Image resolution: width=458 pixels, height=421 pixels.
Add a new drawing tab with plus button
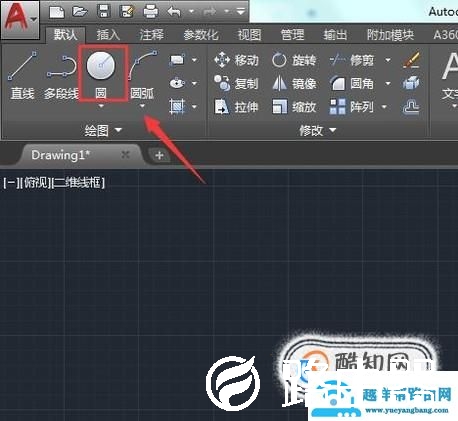click(x=159, y=155)
